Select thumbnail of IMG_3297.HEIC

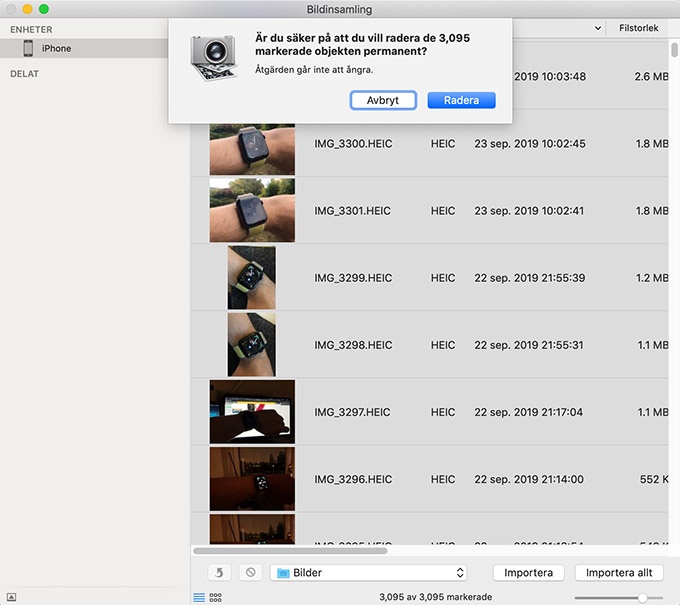(252, 411)
